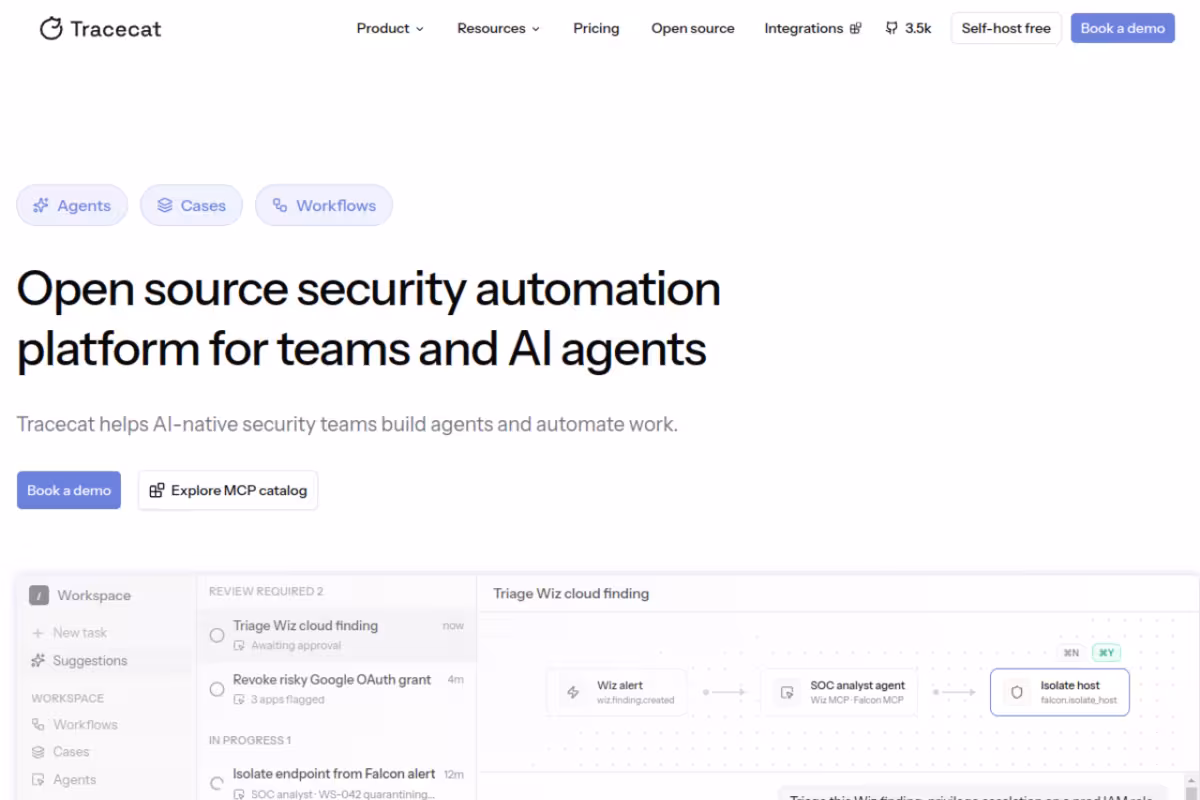Click the Self-host free button
This screenshot has width=1200, height=800.
[1006, 28]
